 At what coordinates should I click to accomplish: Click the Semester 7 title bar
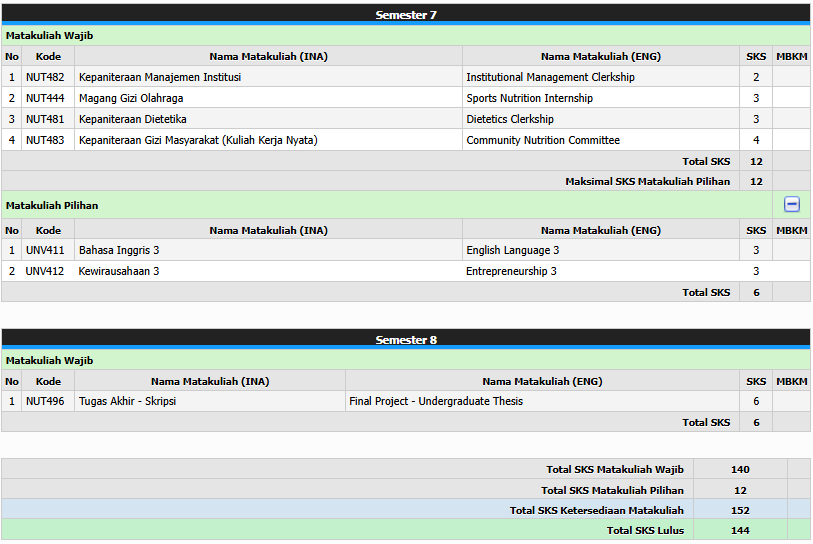pyautogui.click(x=405, y=14)
